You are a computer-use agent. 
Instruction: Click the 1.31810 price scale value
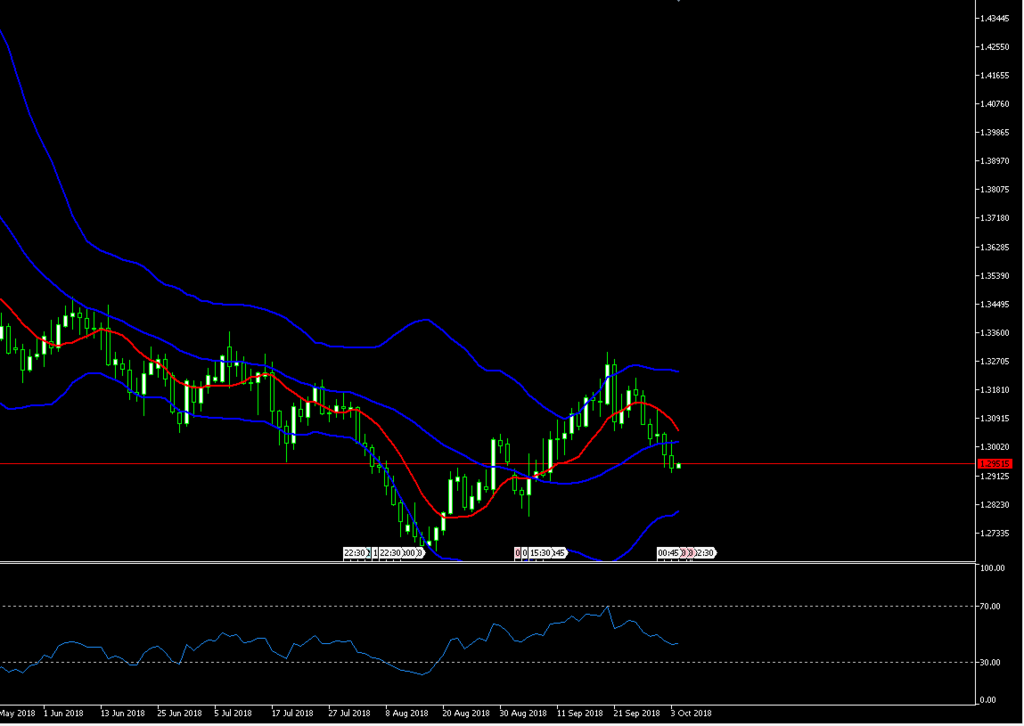(995, 390)
